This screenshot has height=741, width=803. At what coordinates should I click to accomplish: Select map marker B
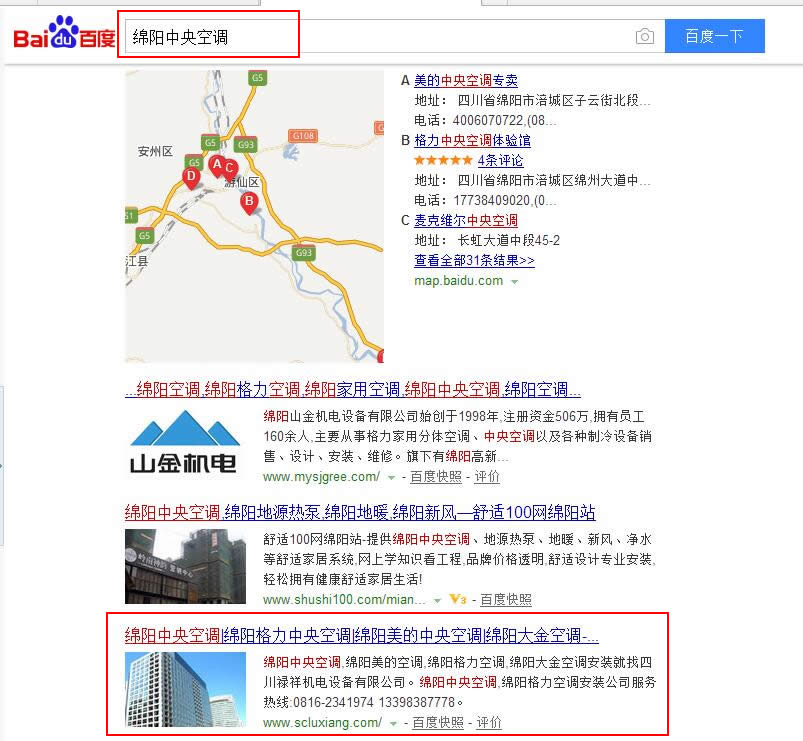249,202
